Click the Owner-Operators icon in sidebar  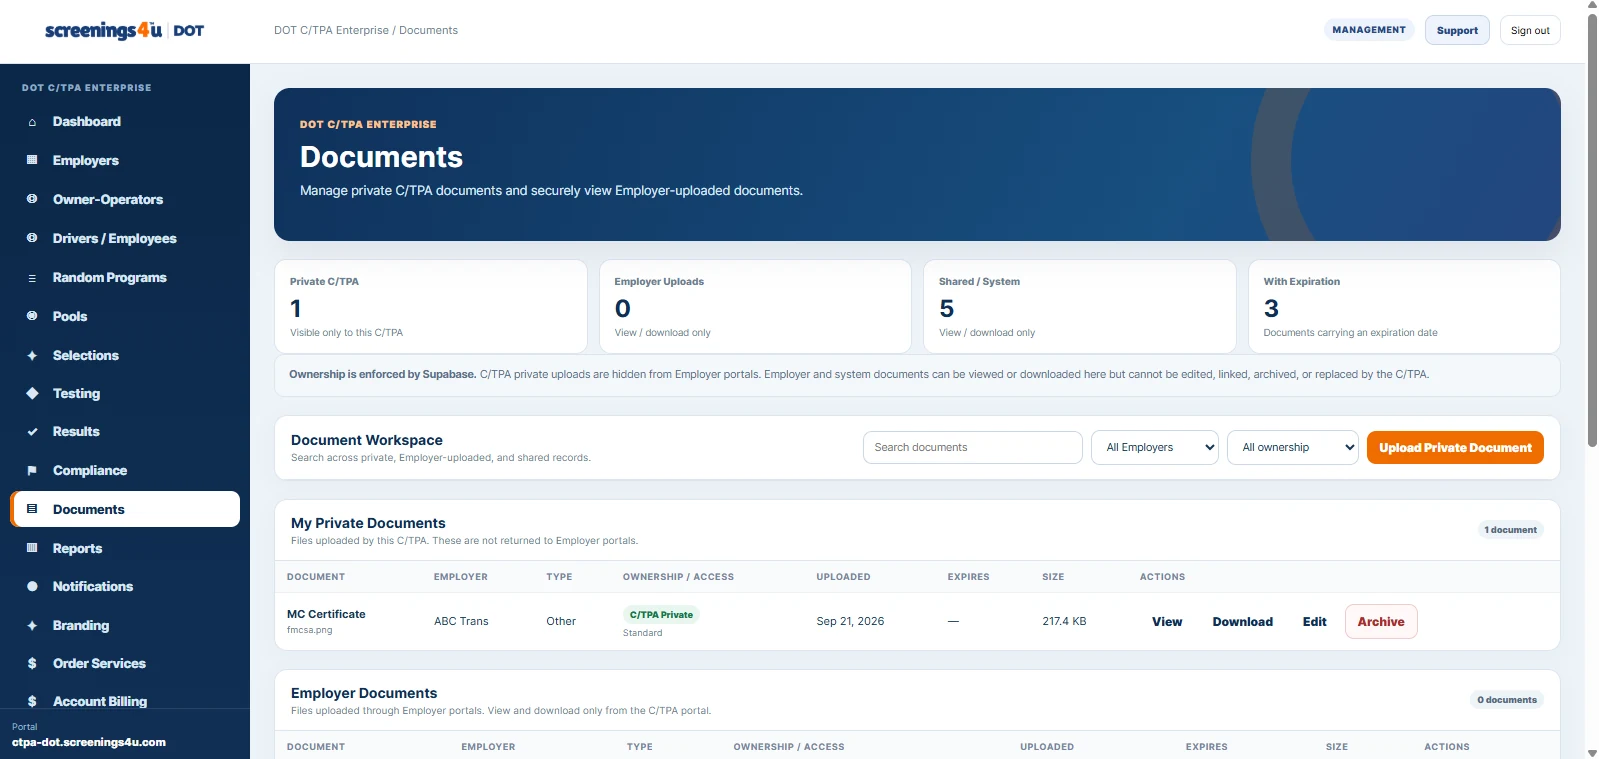click(x=32, y=199)
